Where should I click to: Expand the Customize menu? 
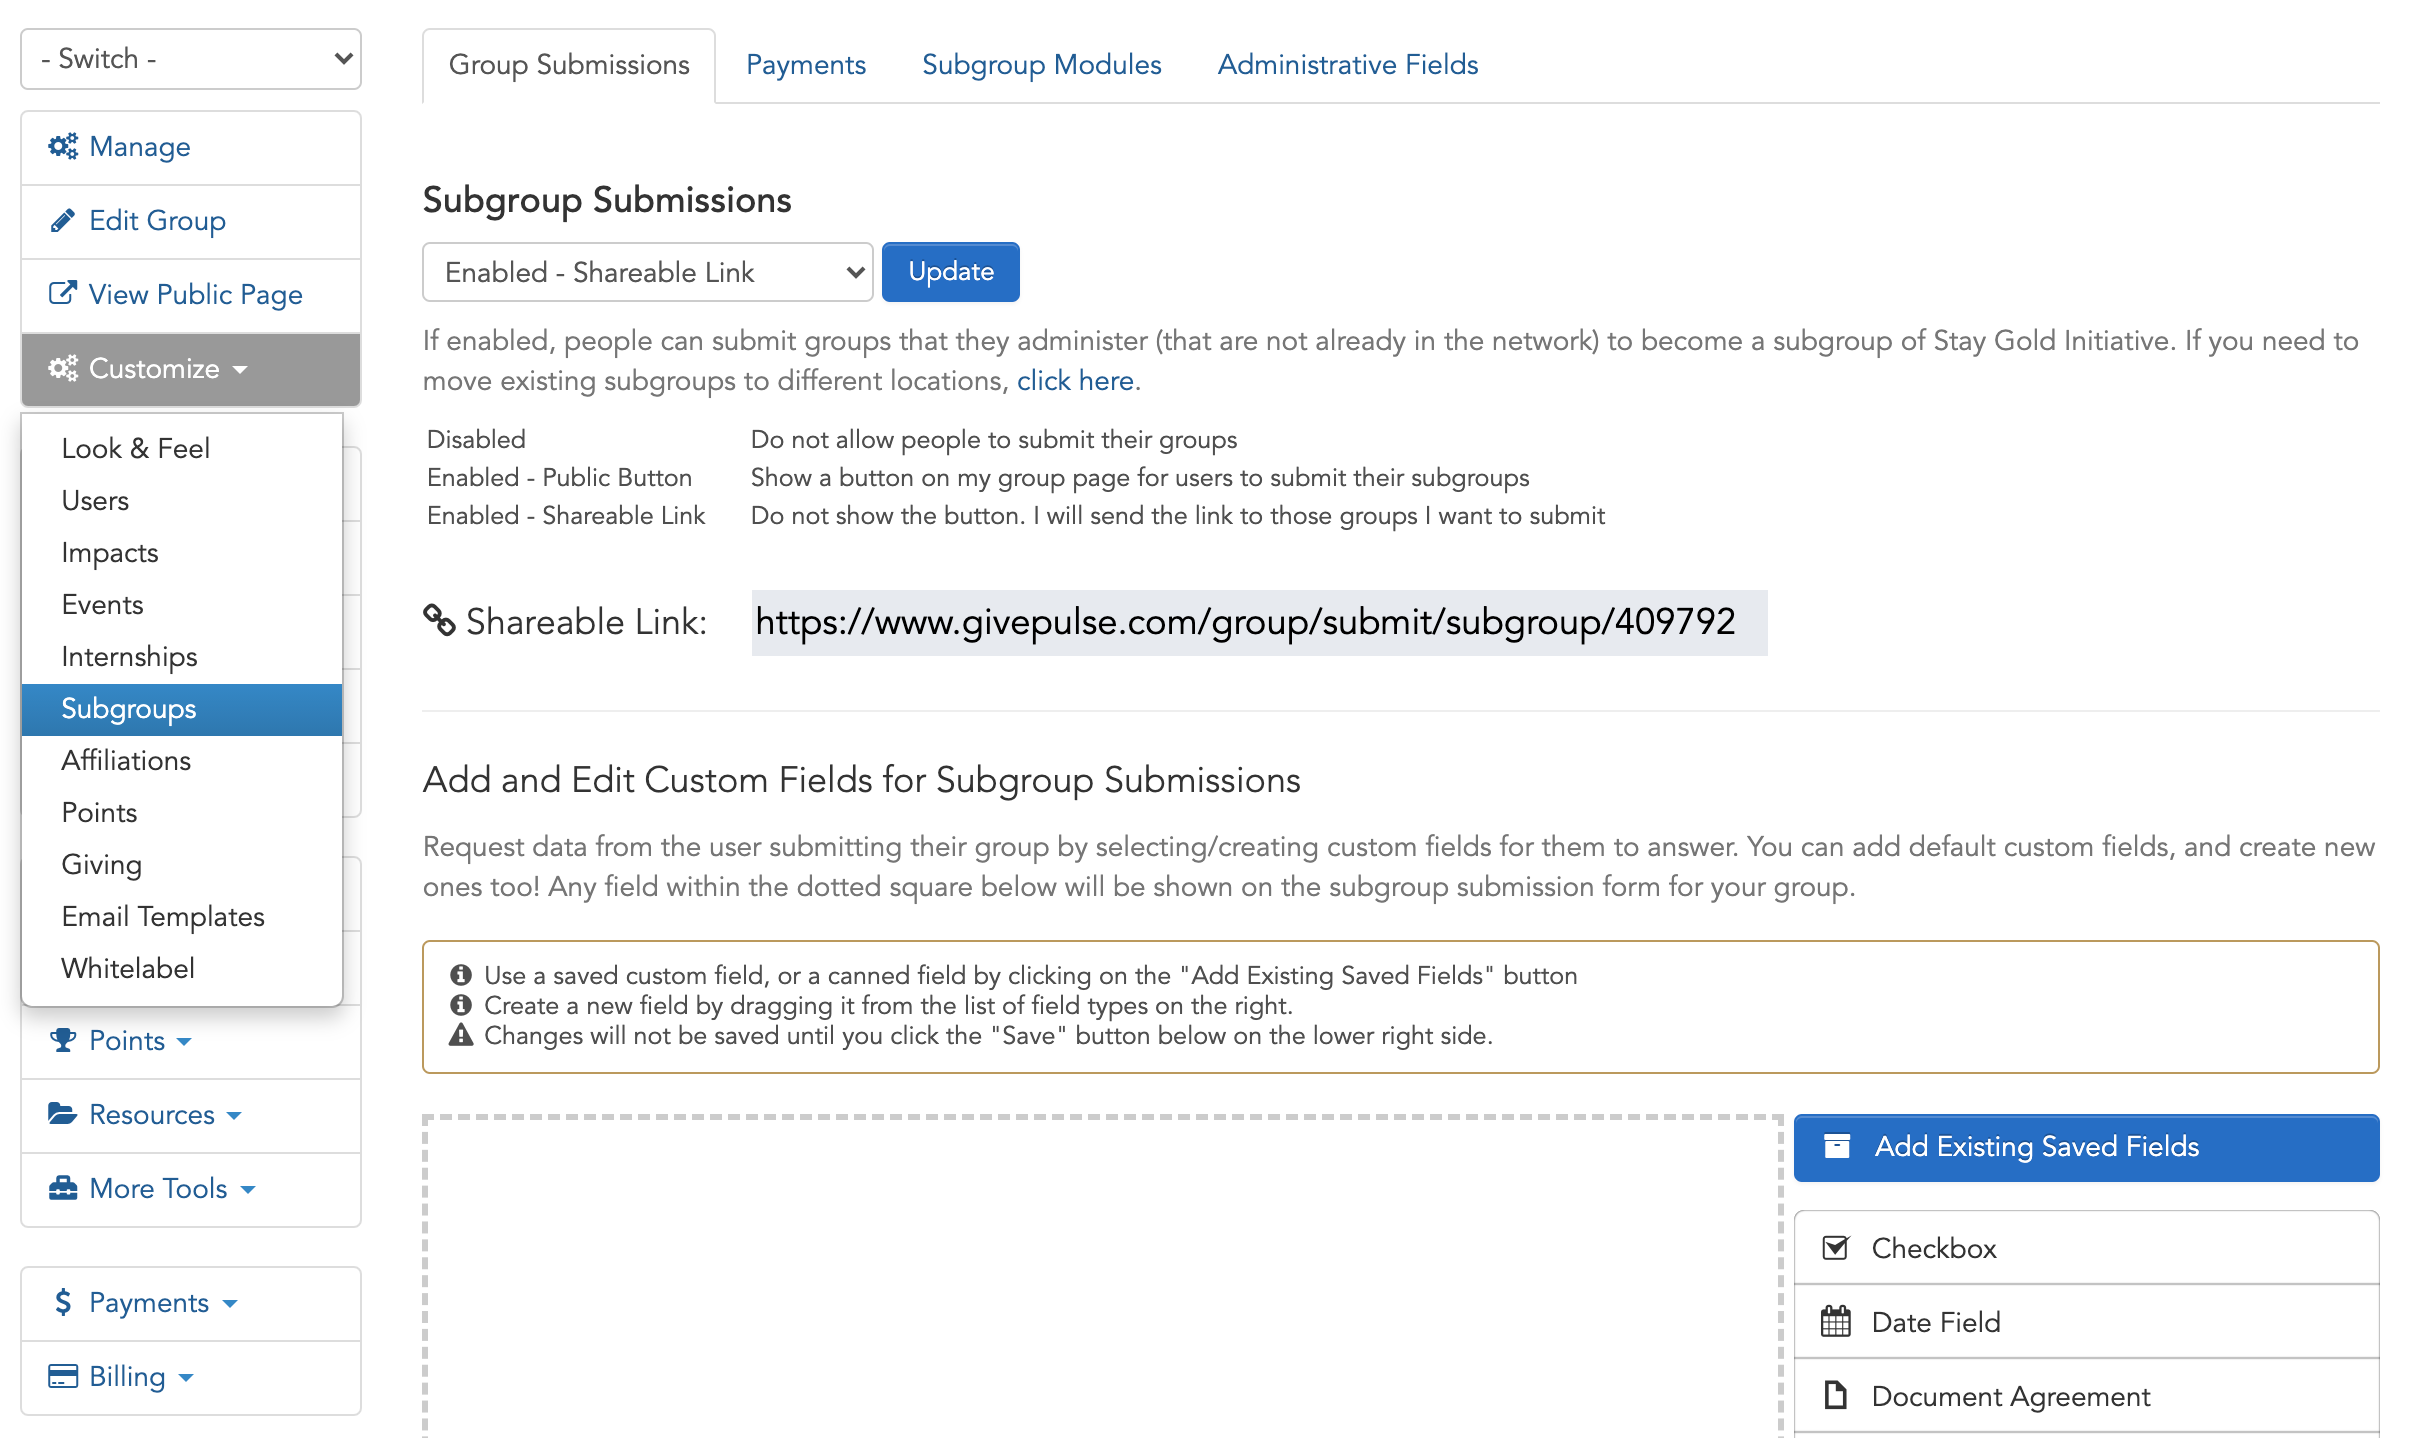150,369
